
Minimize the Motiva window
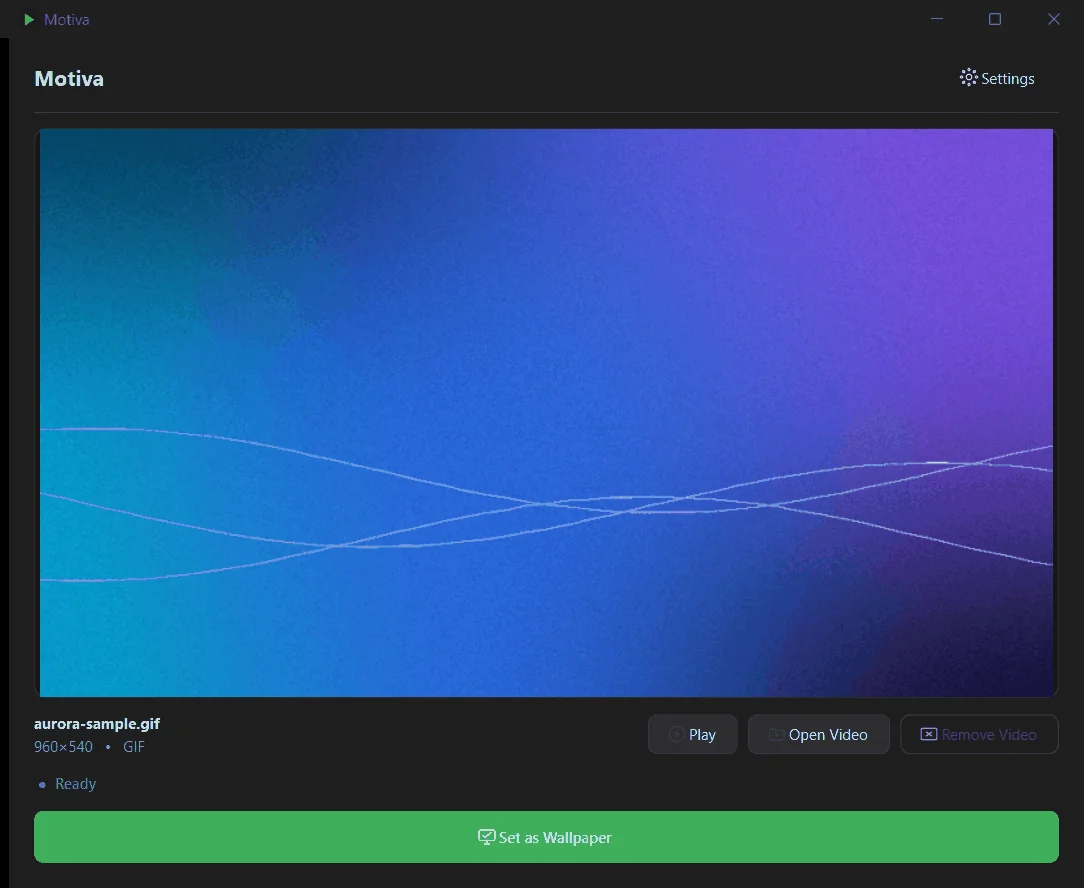tap(937, 19)
